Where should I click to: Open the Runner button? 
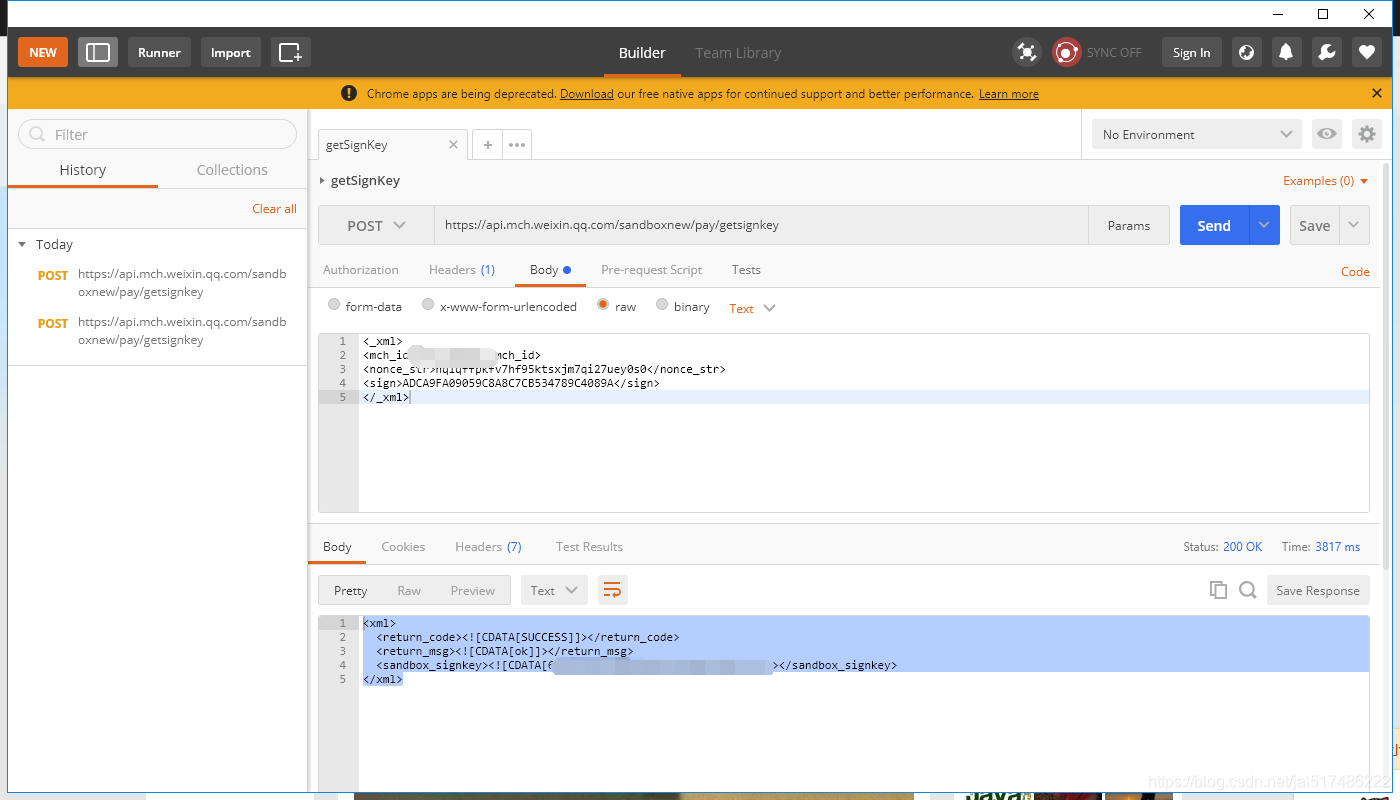159,53
